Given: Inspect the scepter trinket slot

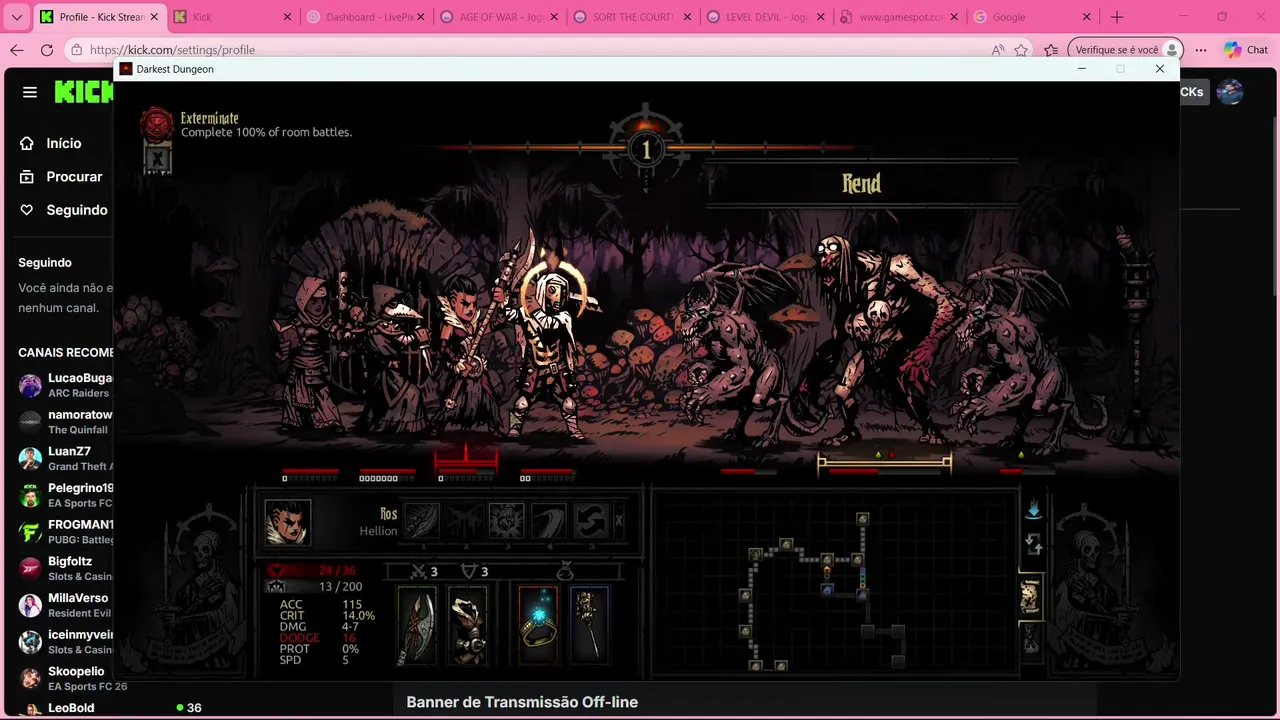Looking at the screenshot, I should tap(589, 626).
